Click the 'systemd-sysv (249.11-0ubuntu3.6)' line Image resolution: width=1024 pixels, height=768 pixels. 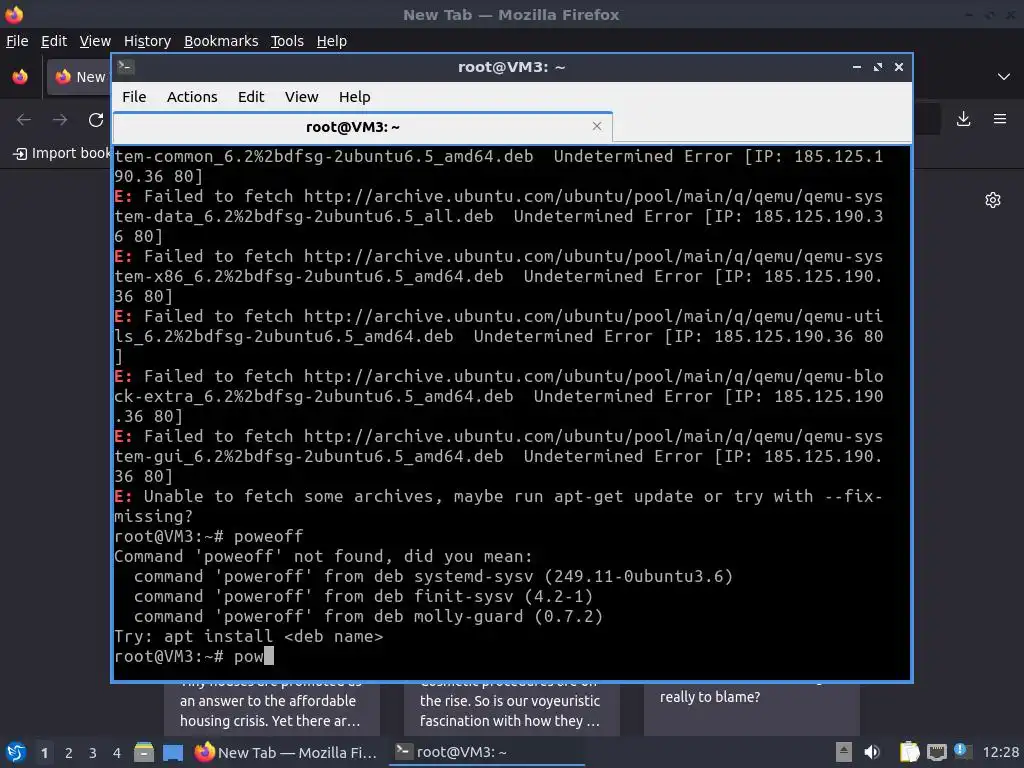tap(434, 576)
